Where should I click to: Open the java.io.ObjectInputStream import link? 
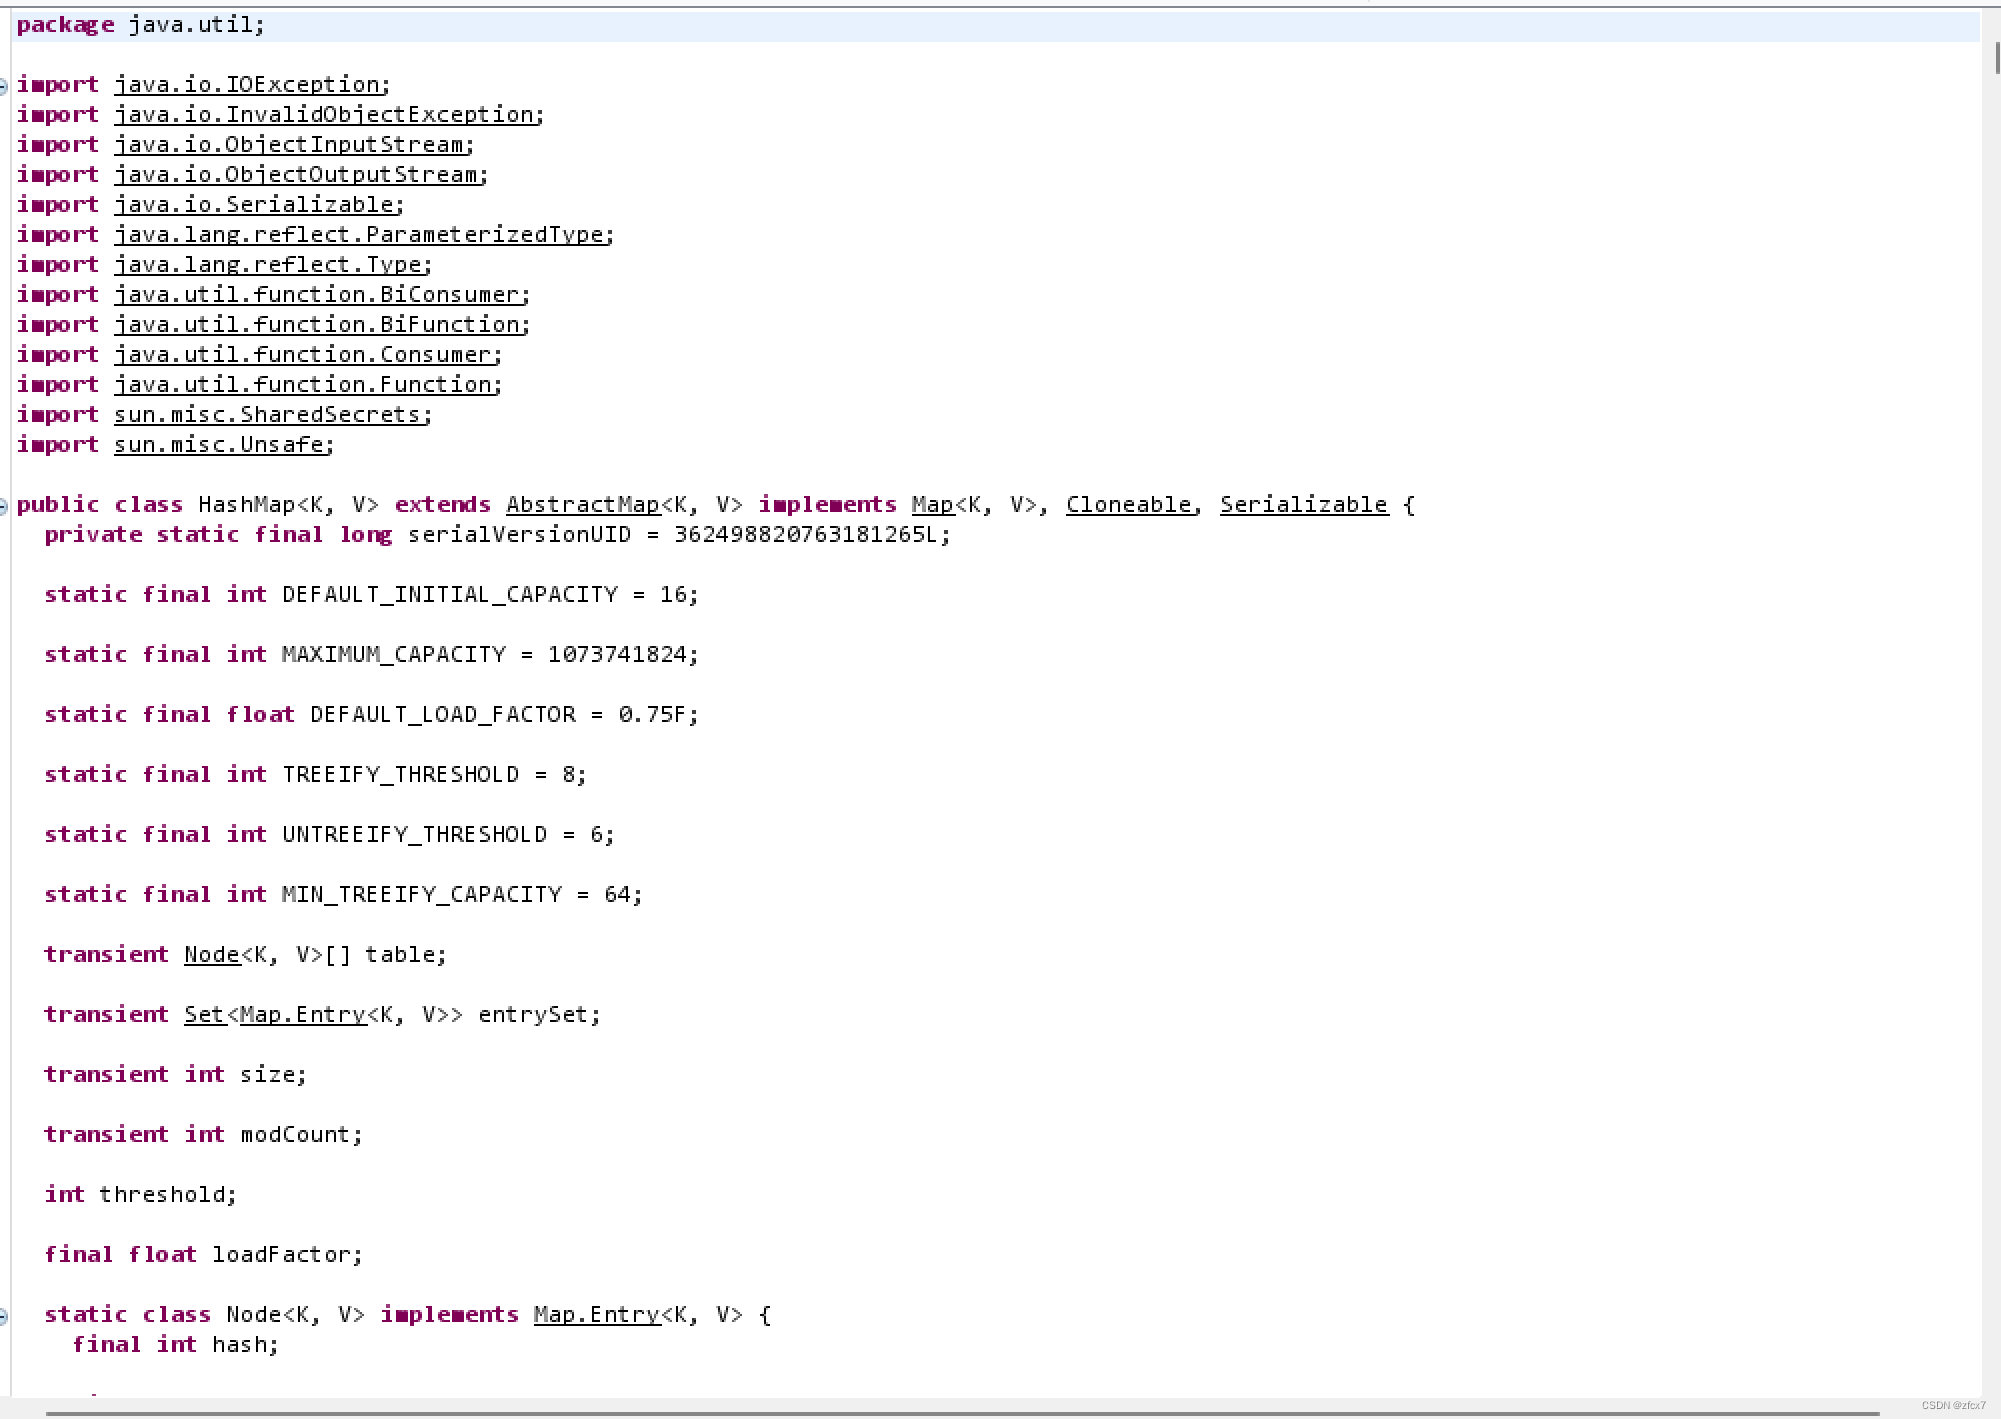pos(293,144)
